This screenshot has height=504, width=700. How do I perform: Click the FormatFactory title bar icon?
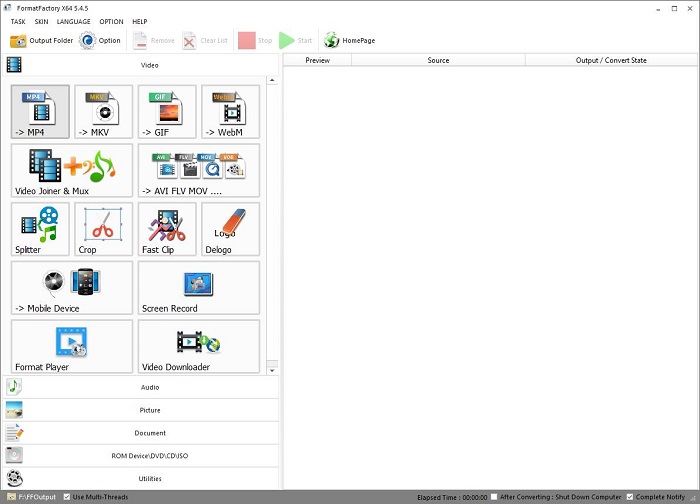point(8,8)
